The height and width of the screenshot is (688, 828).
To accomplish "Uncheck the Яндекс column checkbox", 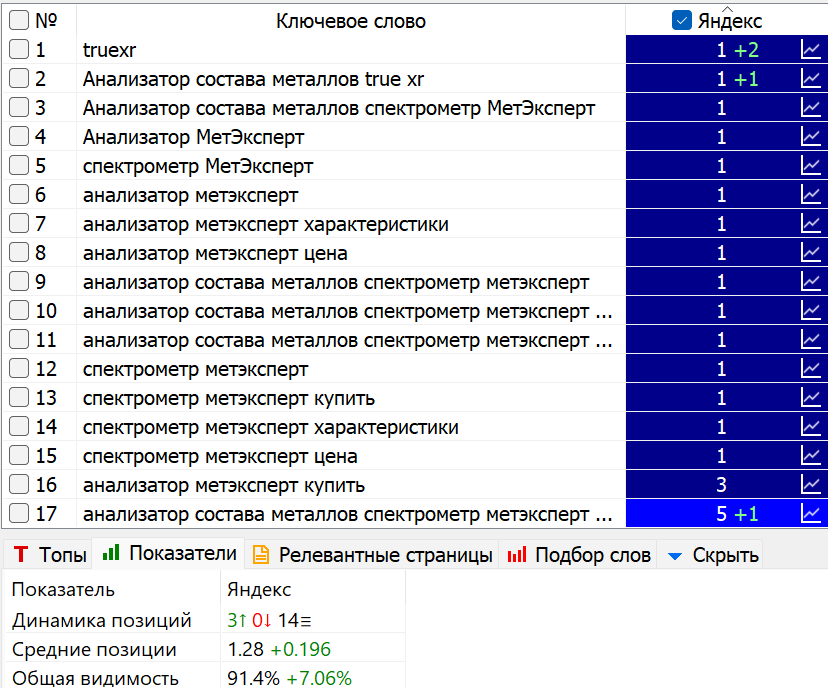I will [x=682, y=21].
